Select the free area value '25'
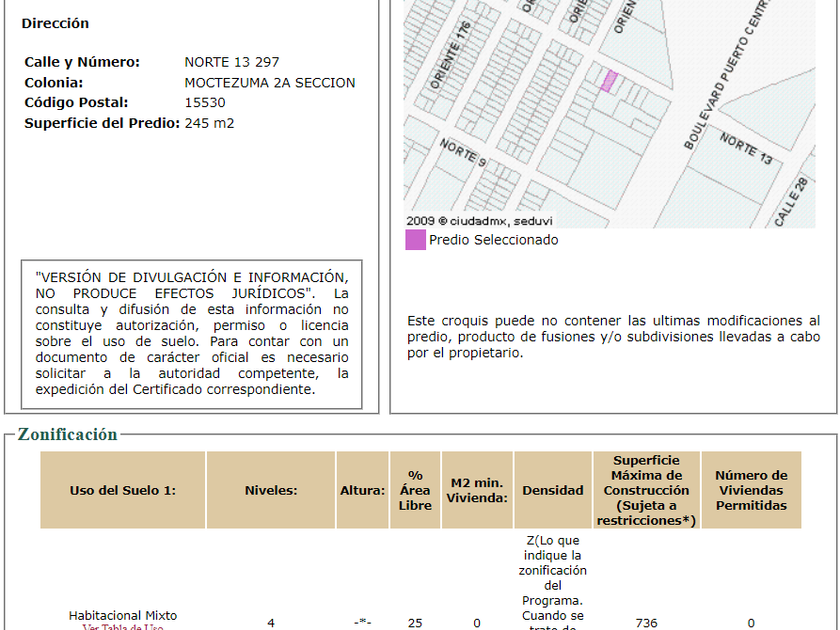Image resolution: width=840 pixels, height=630 pixels. (x=415, y=623)
